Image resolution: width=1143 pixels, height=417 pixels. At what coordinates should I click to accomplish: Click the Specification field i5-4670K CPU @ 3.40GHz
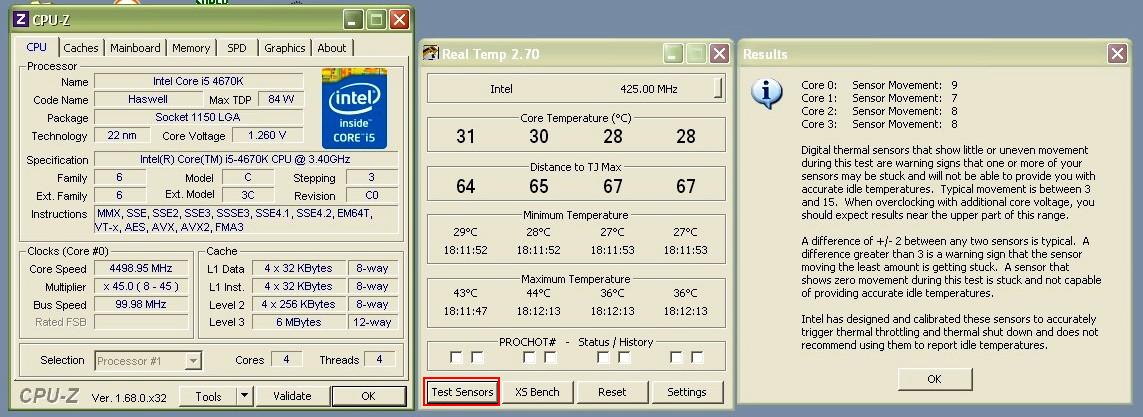point(246,160)
